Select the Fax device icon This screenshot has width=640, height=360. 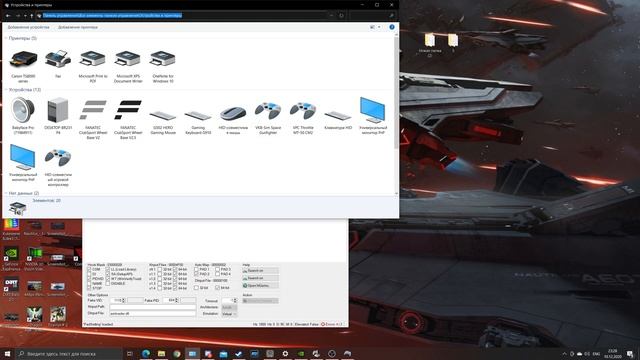(x=58, y=64)
